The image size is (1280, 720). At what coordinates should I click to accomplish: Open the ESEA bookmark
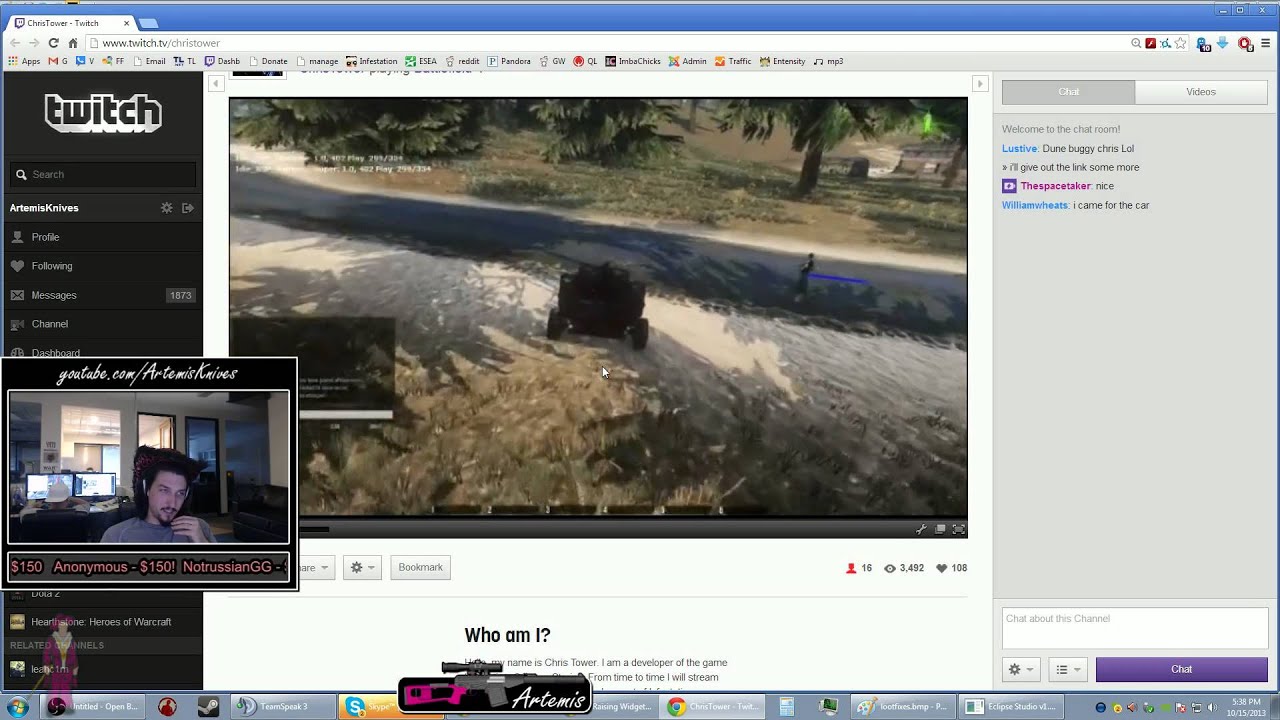(x=421, y=61)
